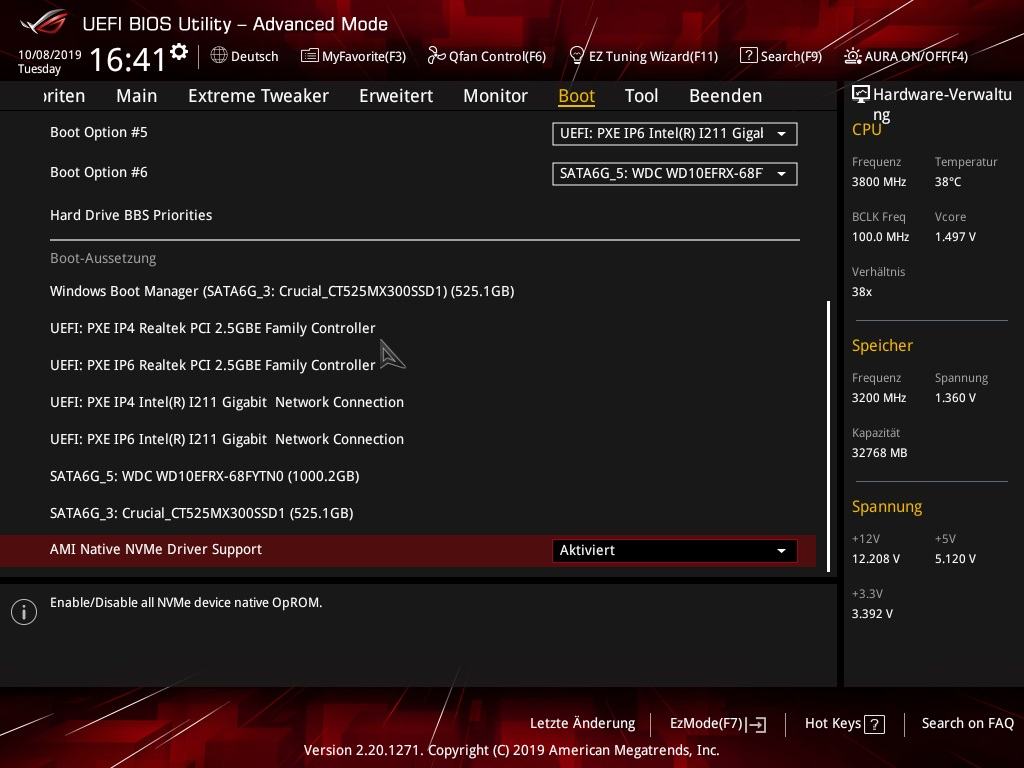Image resolution: width=1024 pixels, height=768 pixels.
Task: Click +5V value 5.120 V
Action: (x=955, y=559)
